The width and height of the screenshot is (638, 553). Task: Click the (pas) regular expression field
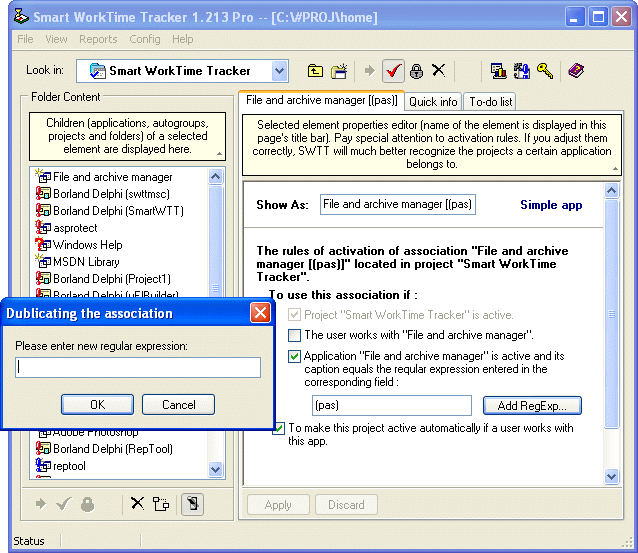(392, 405)
